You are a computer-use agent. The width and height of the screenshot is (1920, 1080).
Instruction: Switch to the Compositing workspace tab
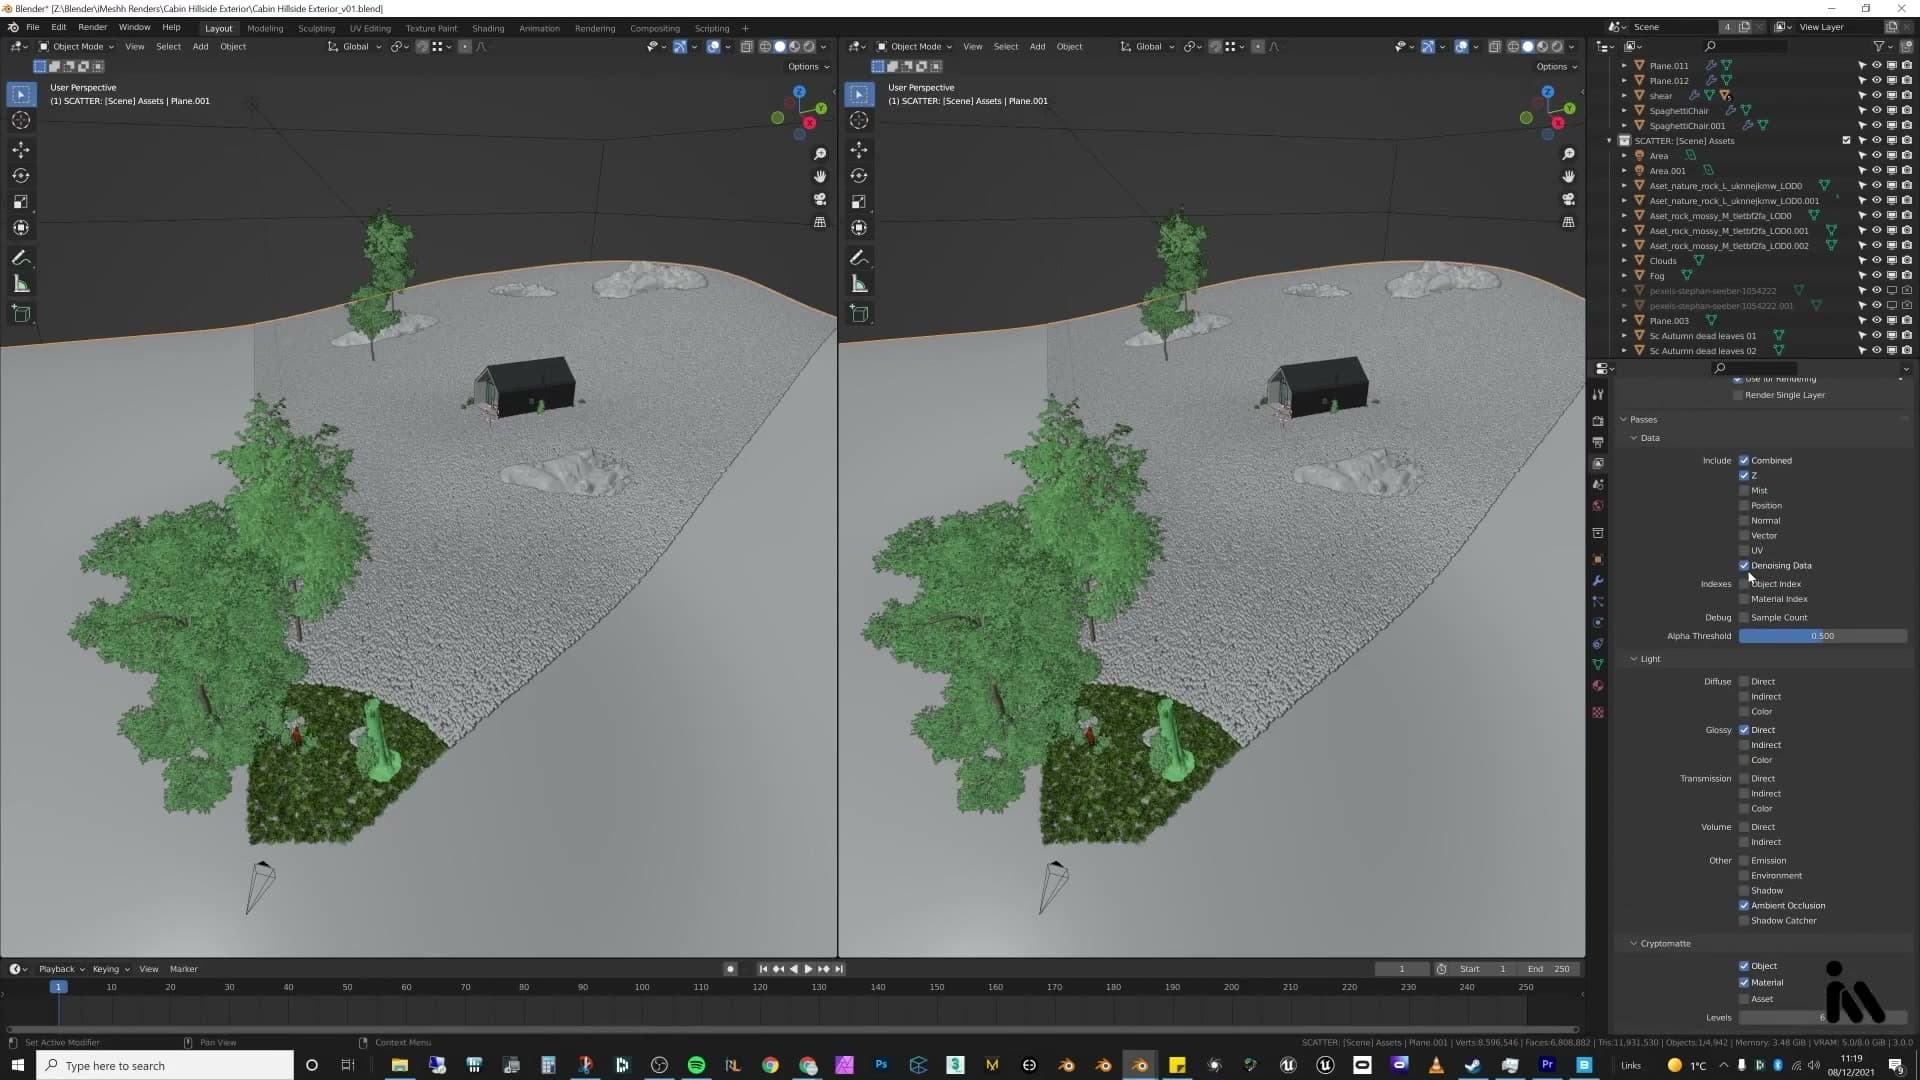click(x=655, y=29)
